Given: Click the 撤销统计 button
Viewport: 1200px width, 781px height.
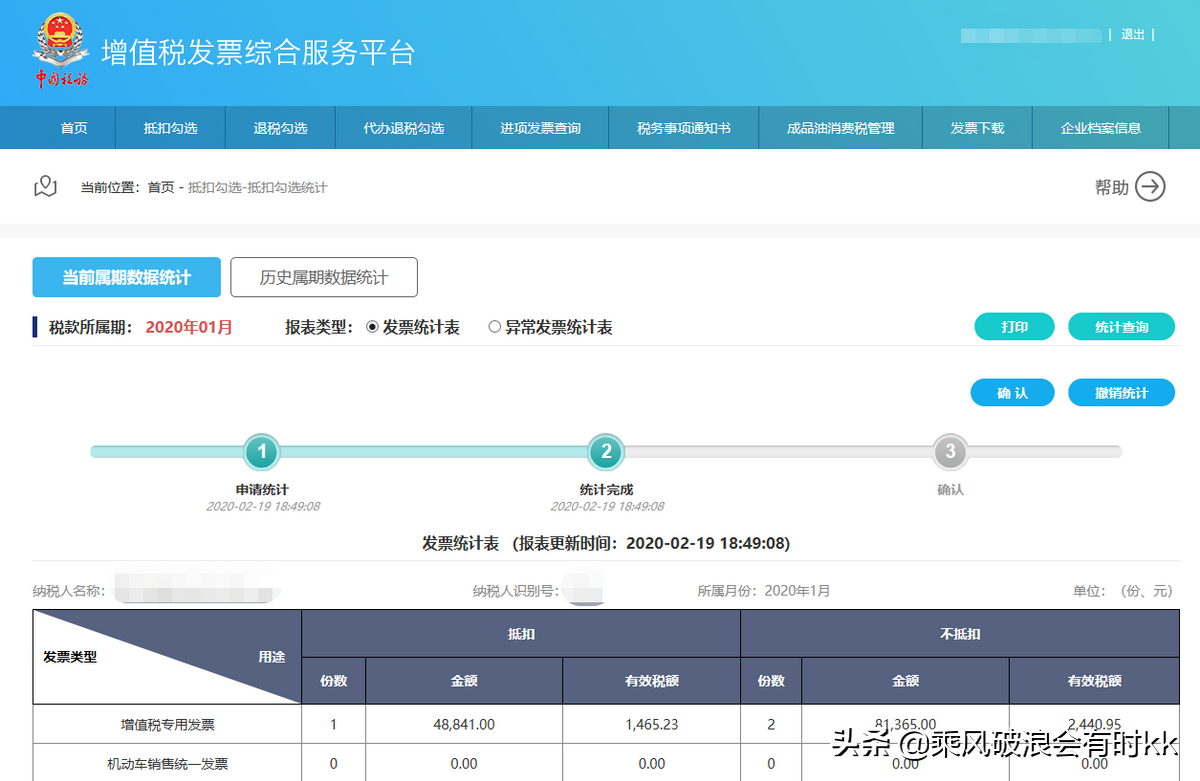Looking at the screenshot, I should pos(1122,392).
